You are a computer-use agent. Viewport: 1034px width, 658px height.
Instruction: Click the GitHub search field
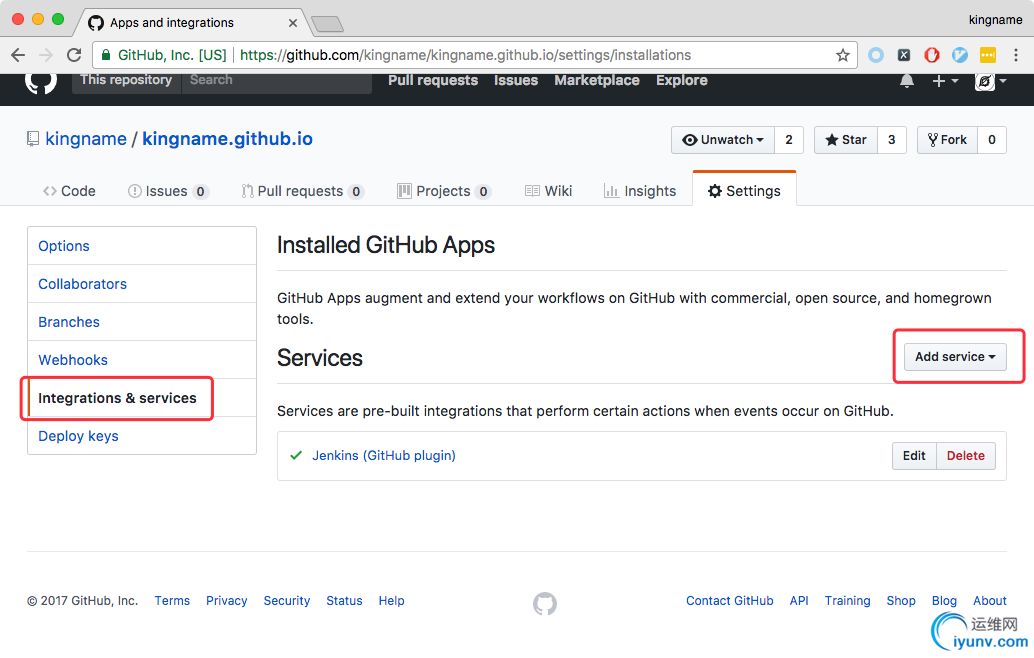coord(276,80)
